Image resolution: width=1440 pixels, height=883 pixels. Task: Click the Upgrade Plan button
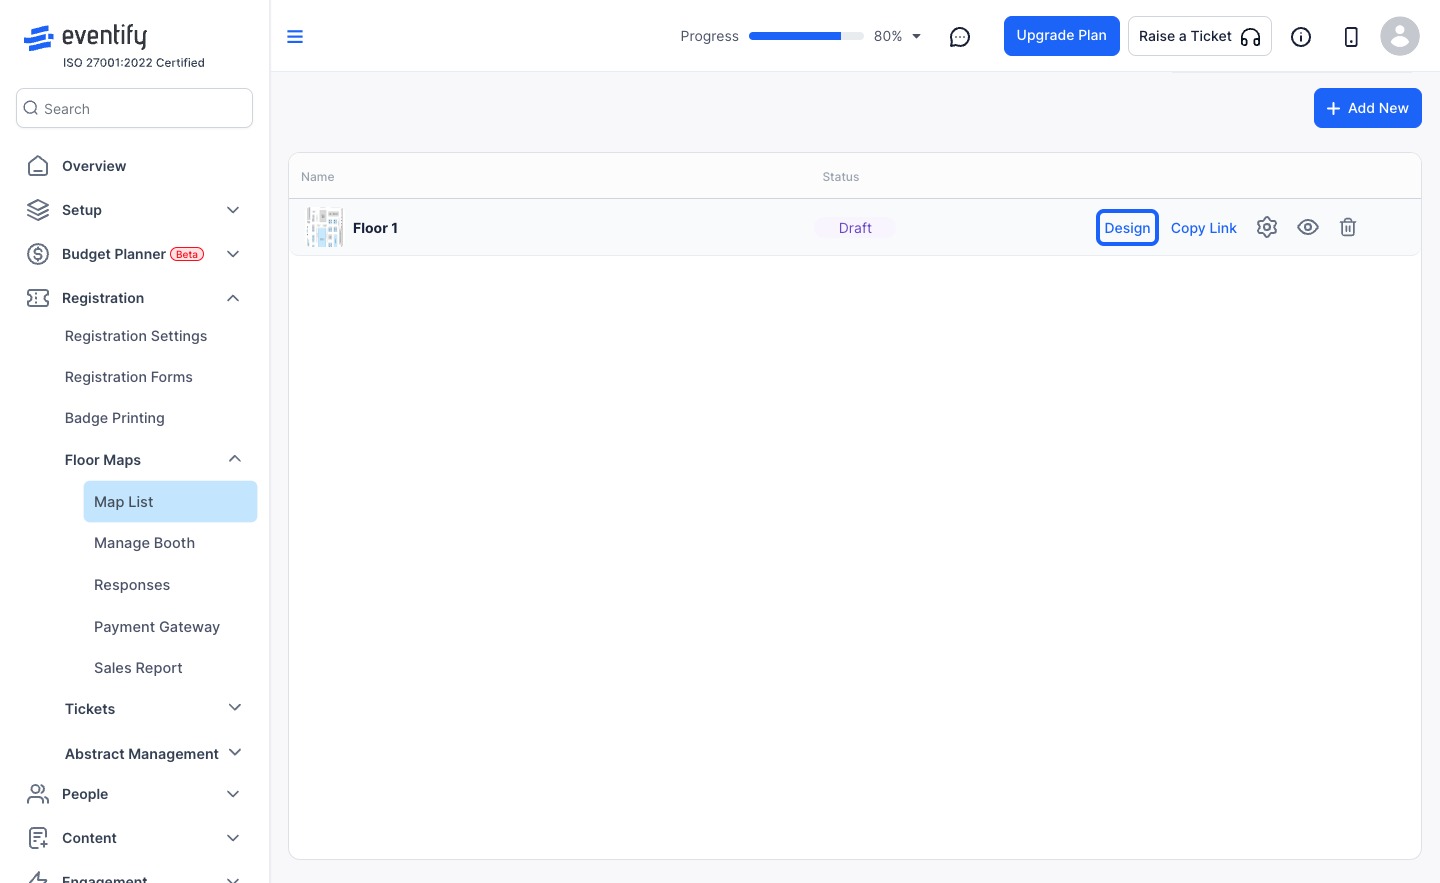(x=1062, y=36)
